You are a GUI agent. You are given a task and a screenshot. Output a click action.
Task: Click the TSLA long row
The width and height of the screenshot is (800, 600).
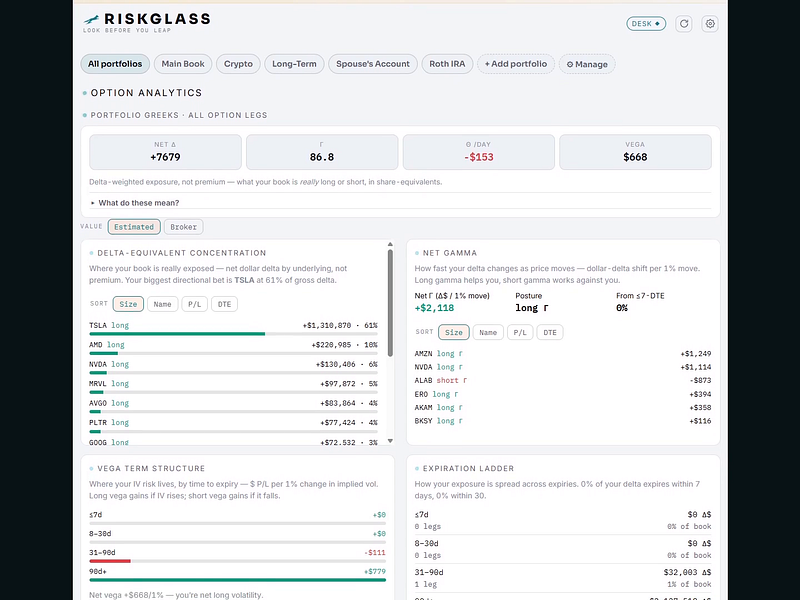(x=233, y=326)
